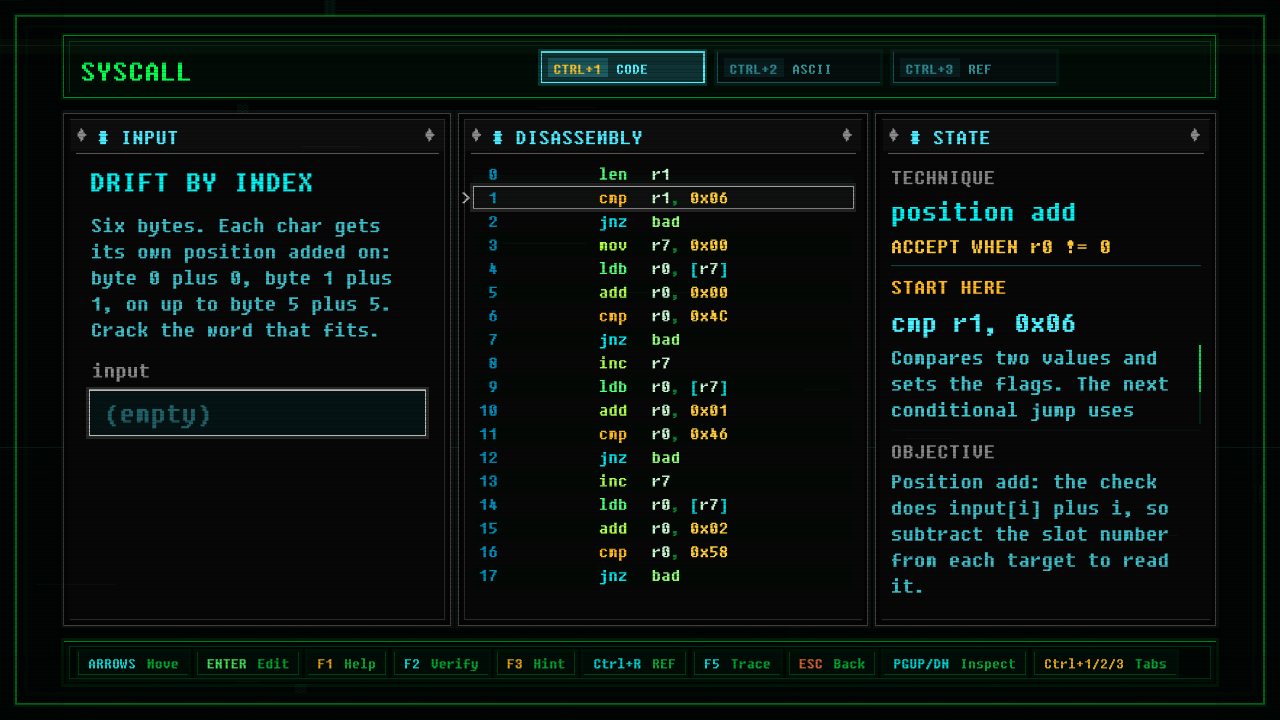Viewport: 1280px width, 720px height.
Task: Click the current-line arrow marker beside line 1
Action: 466,198
